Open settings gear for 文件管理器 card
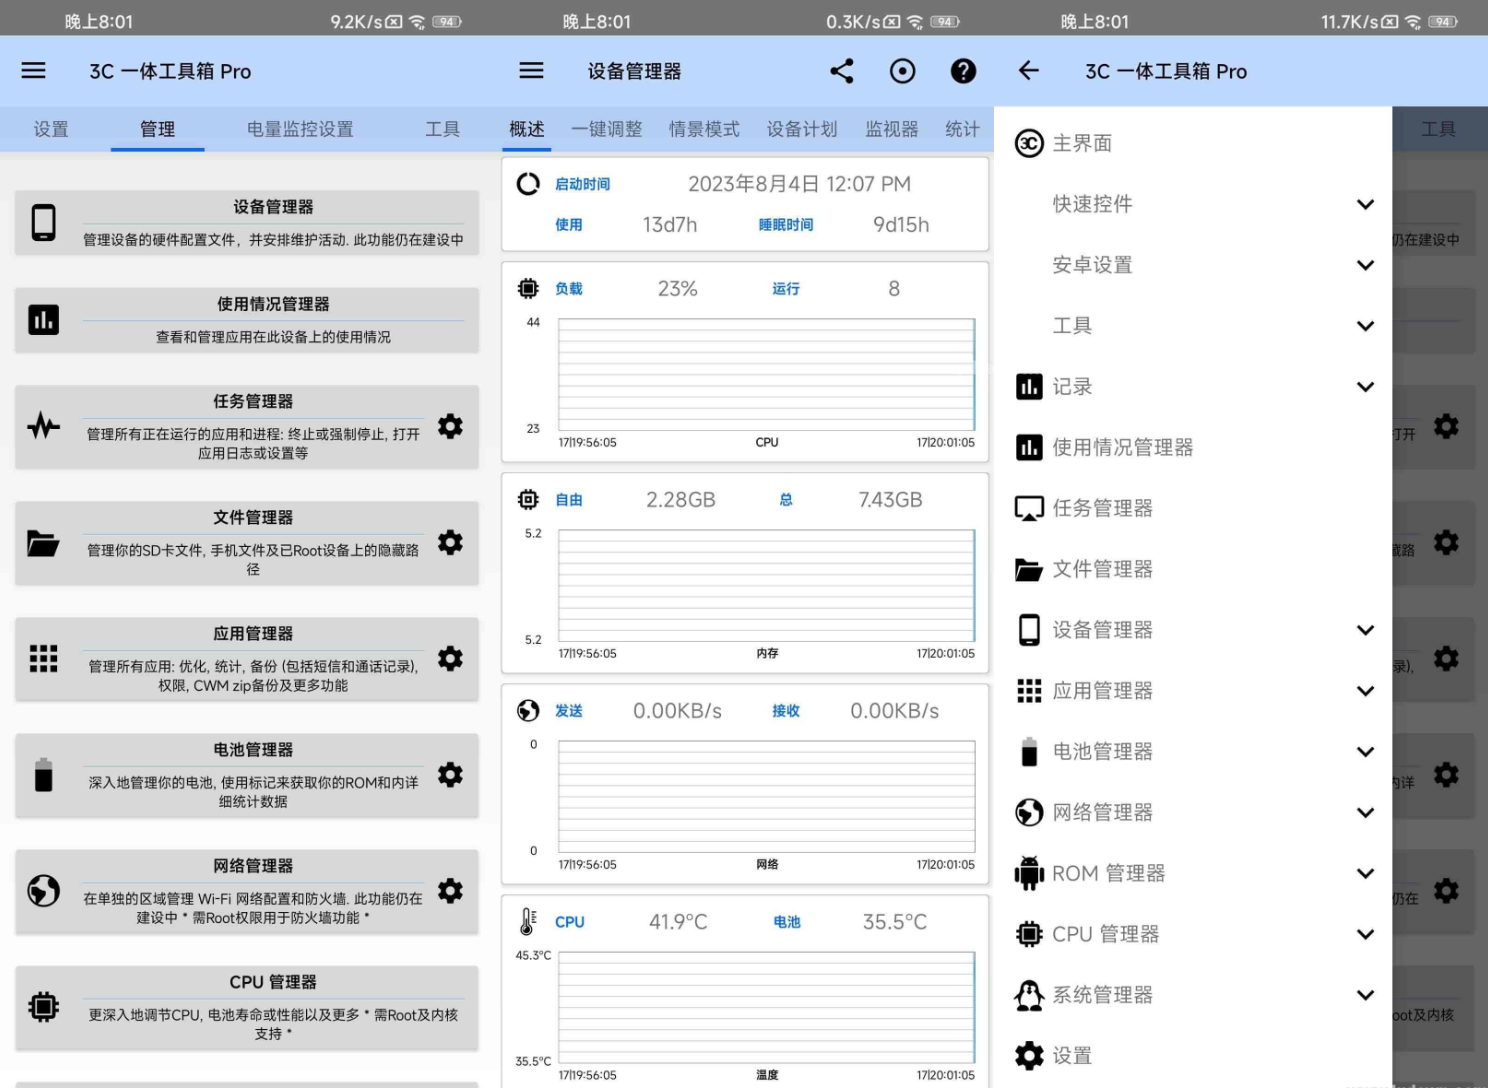This screenshot has width=1488, height=1088. pos(451,542)
